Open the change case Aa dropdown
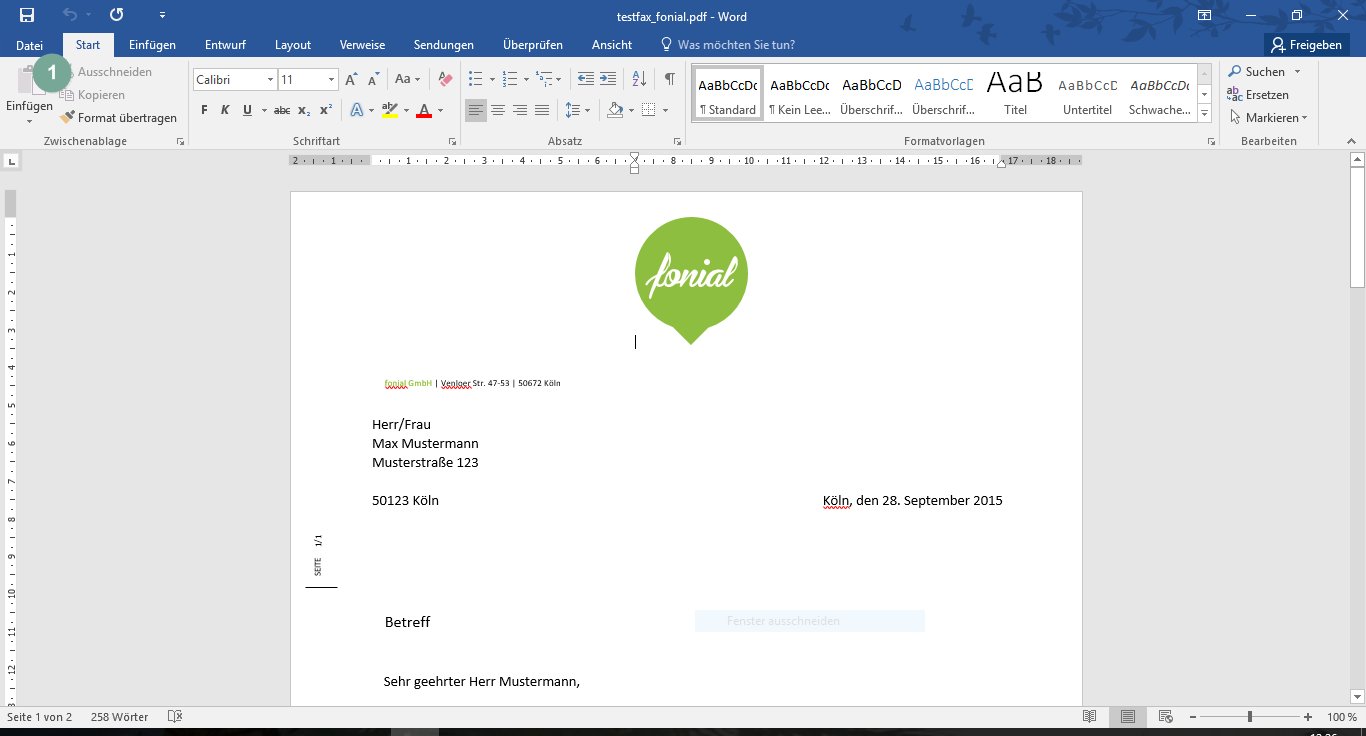The height and width of the screenshot is (736, 1366). [407, 79]
